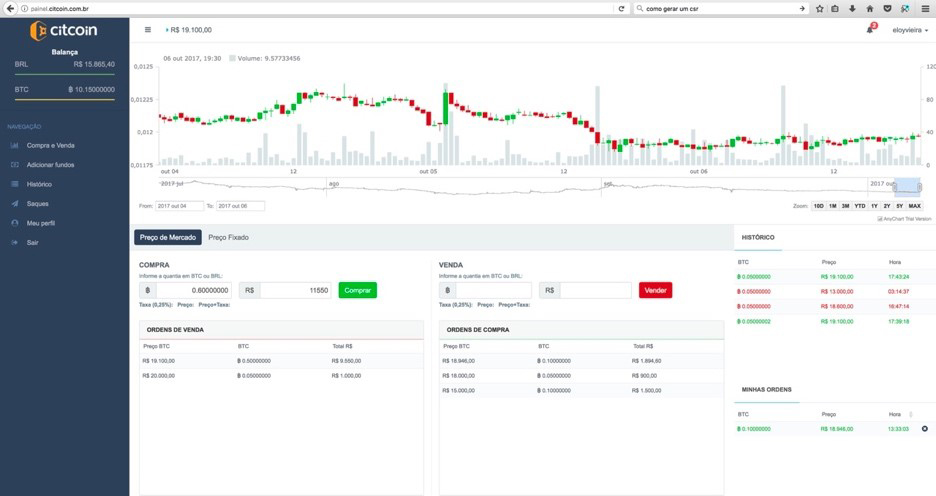Viewport: 936px width, 496px height.
Task: Click the highlighted range on the chart scroller
Action: [907, 186]
